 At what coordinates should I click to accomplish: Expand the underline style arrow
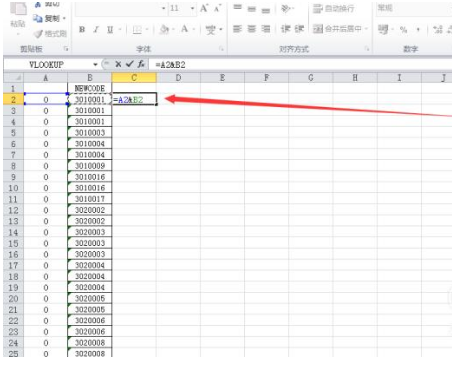(120, 30)
